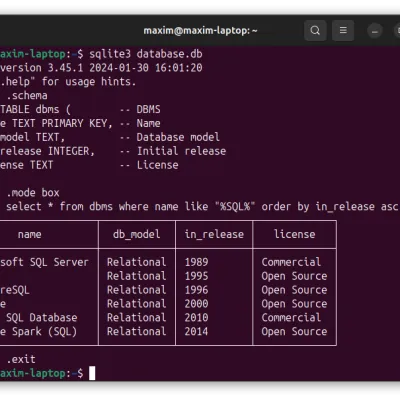Click the .help" for usage hints text
The width and height of the screenshot is (400, 400).
68,82
